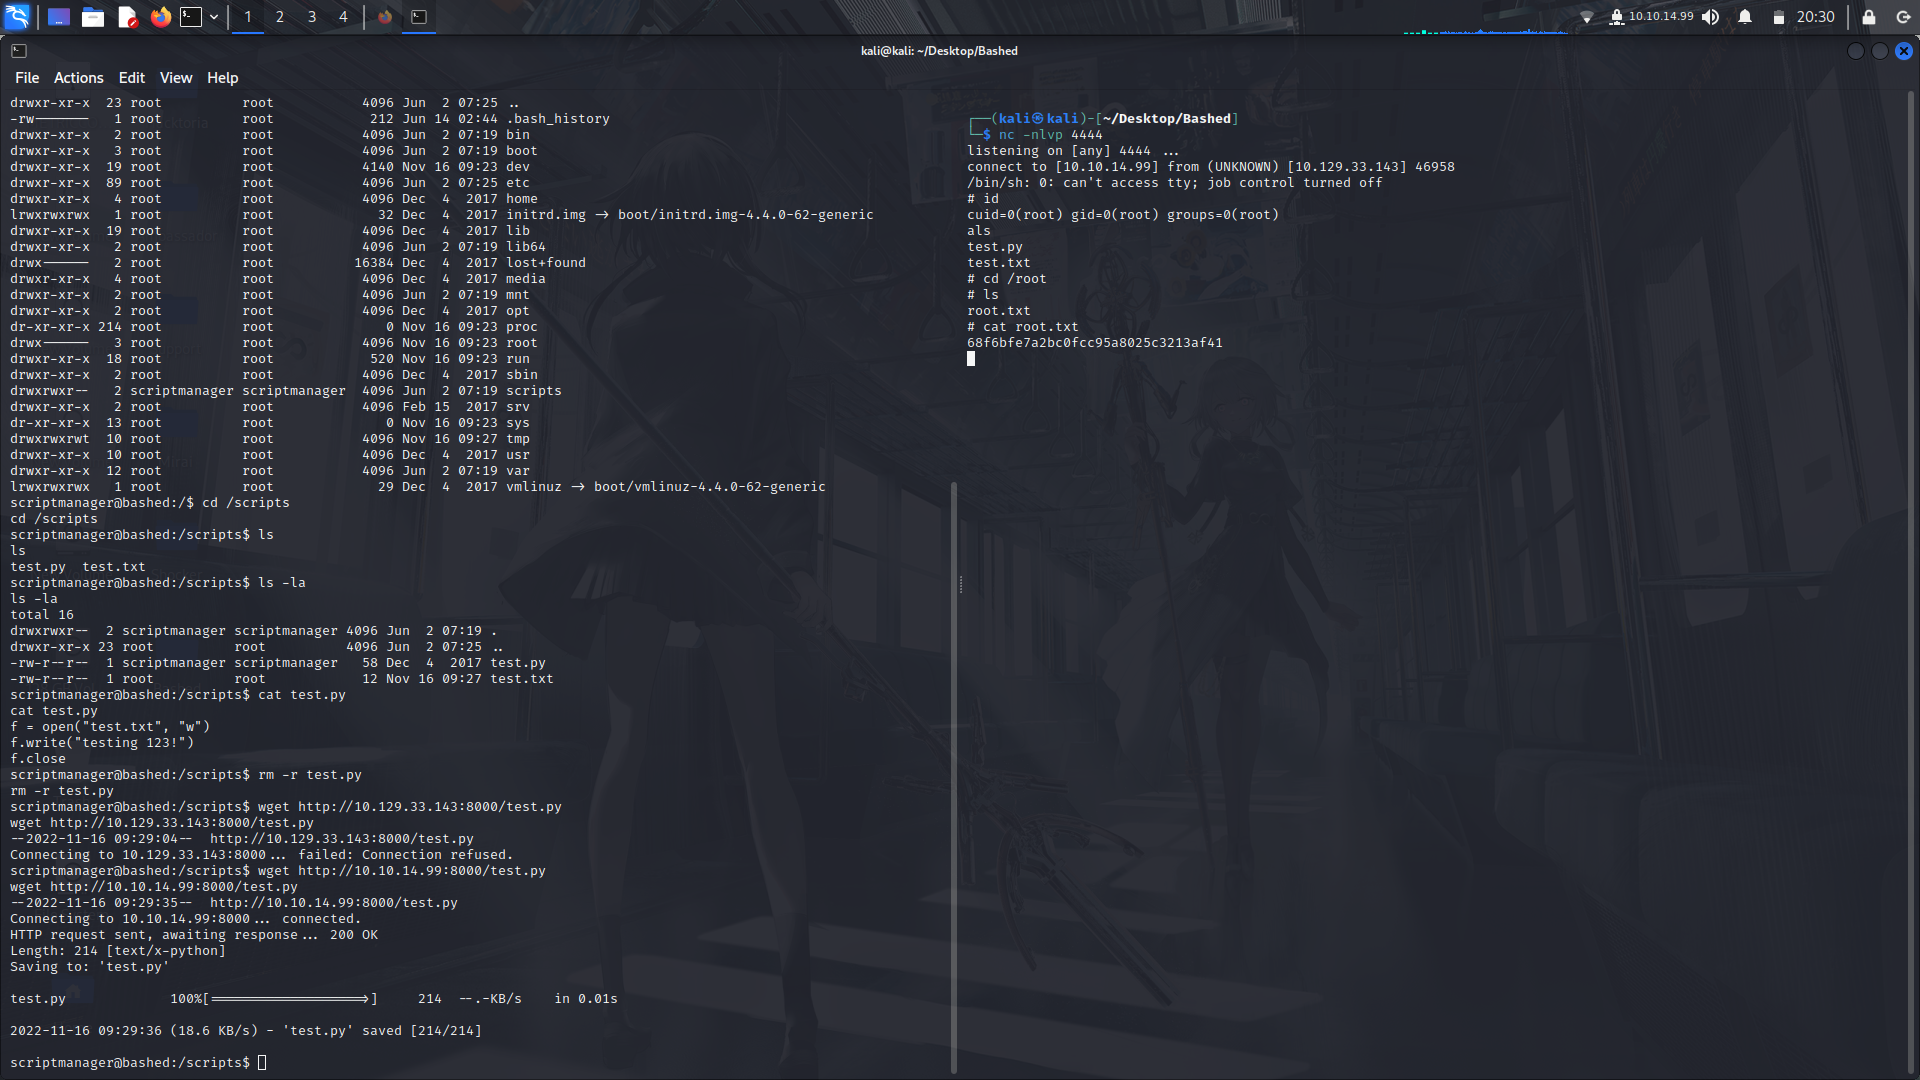Open the Actions menu
The width and height of the screenshot is (1920, 1080).
(78, 77)
